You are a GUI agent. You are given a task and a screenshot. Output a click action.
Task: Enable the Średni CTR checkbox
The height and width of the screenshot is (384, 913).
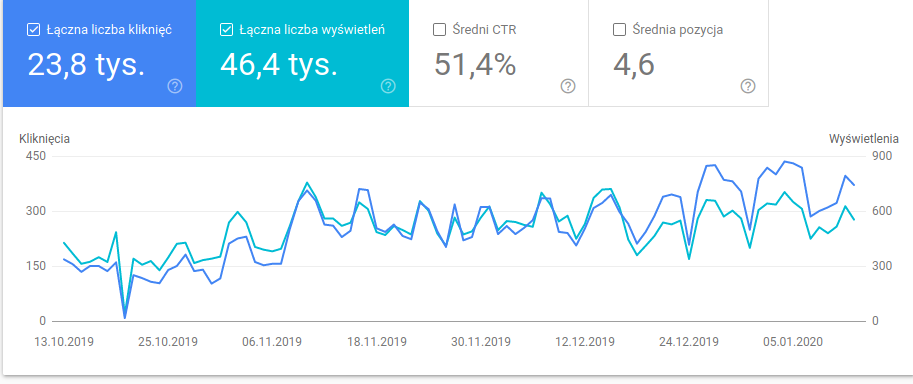coord(440,30)
